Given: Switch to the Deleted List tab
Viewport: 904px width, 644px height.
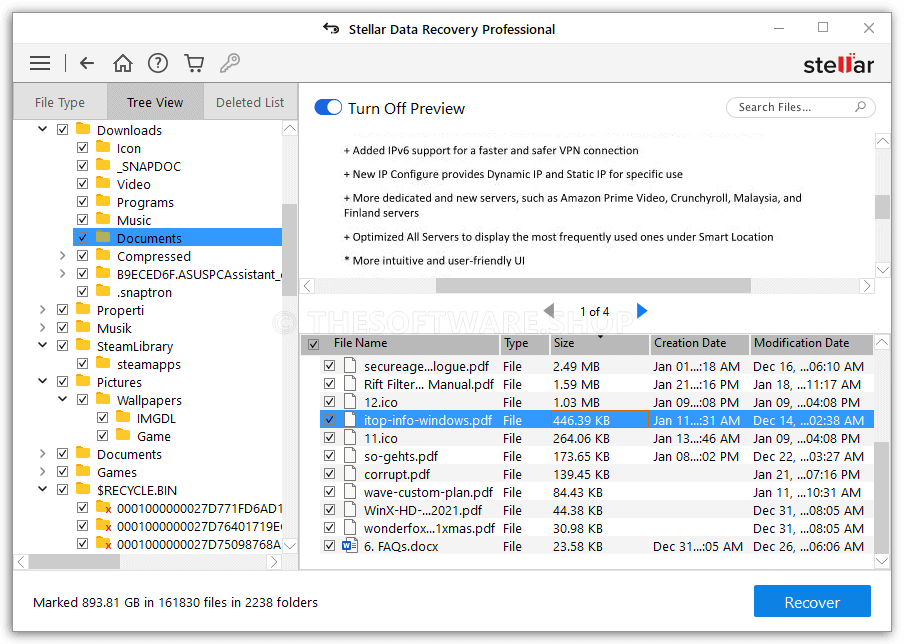Looking at the screenshot, I should point(250,102).
